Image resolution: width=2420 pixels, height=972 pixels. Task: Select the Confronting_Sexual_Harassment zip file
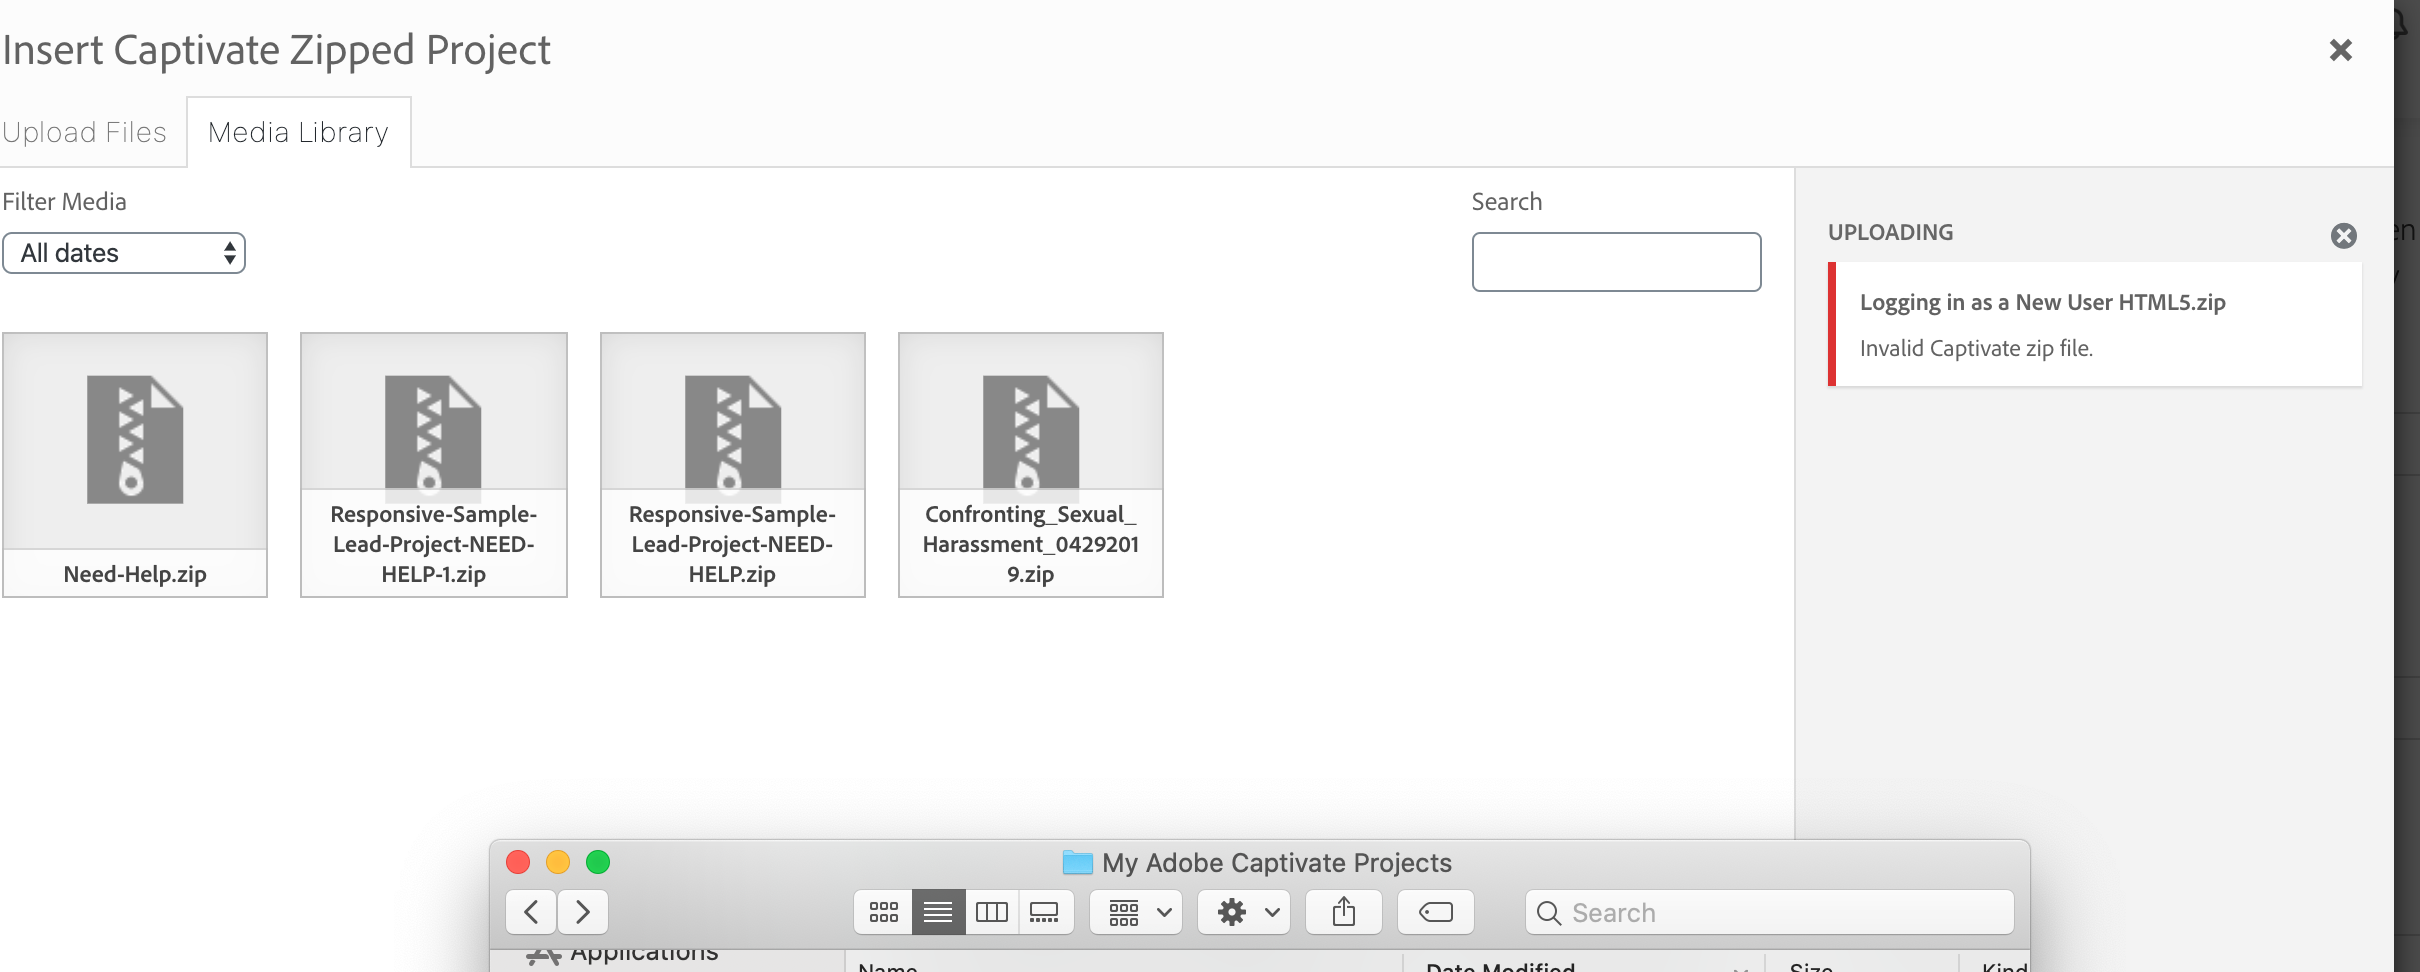1030,464
